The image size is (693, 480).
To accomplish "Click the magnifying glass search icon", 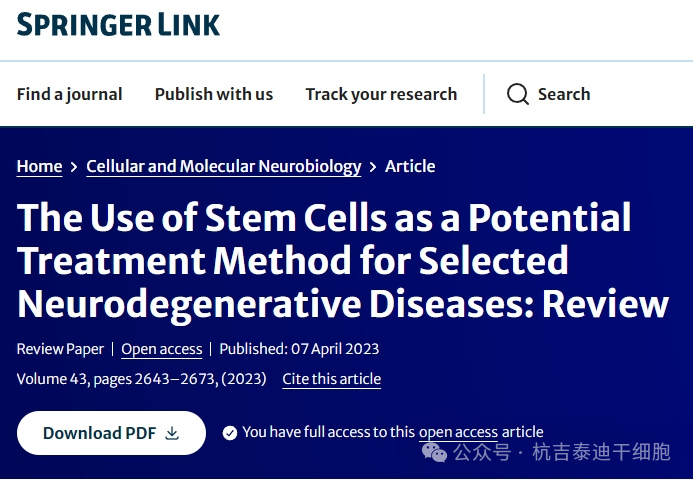I will tap(517, 94).
